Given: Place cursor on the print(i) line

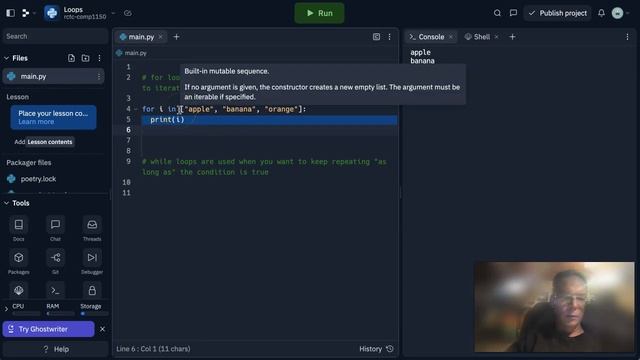Looking at the screenshot, I should click(269, 120).
